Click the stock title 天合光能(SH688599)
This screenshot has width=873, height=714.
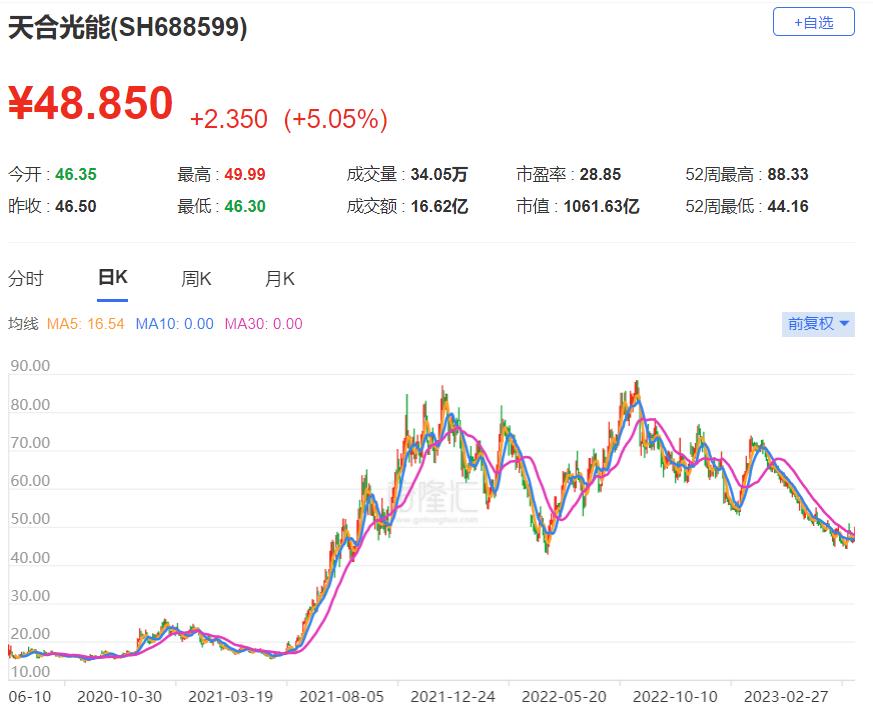[x=127, y=27]
